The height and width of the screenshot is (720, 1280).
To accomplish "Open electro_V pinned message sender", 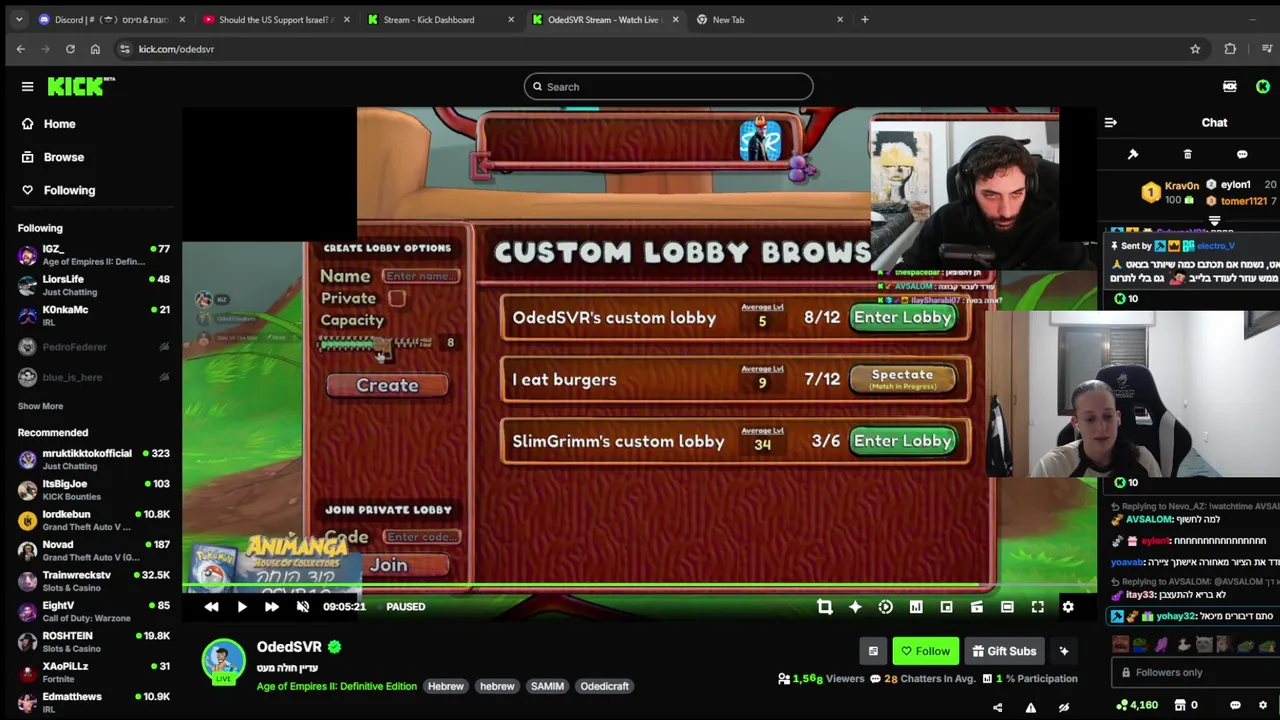I will pyautogui.click(x=1215, y=246).
